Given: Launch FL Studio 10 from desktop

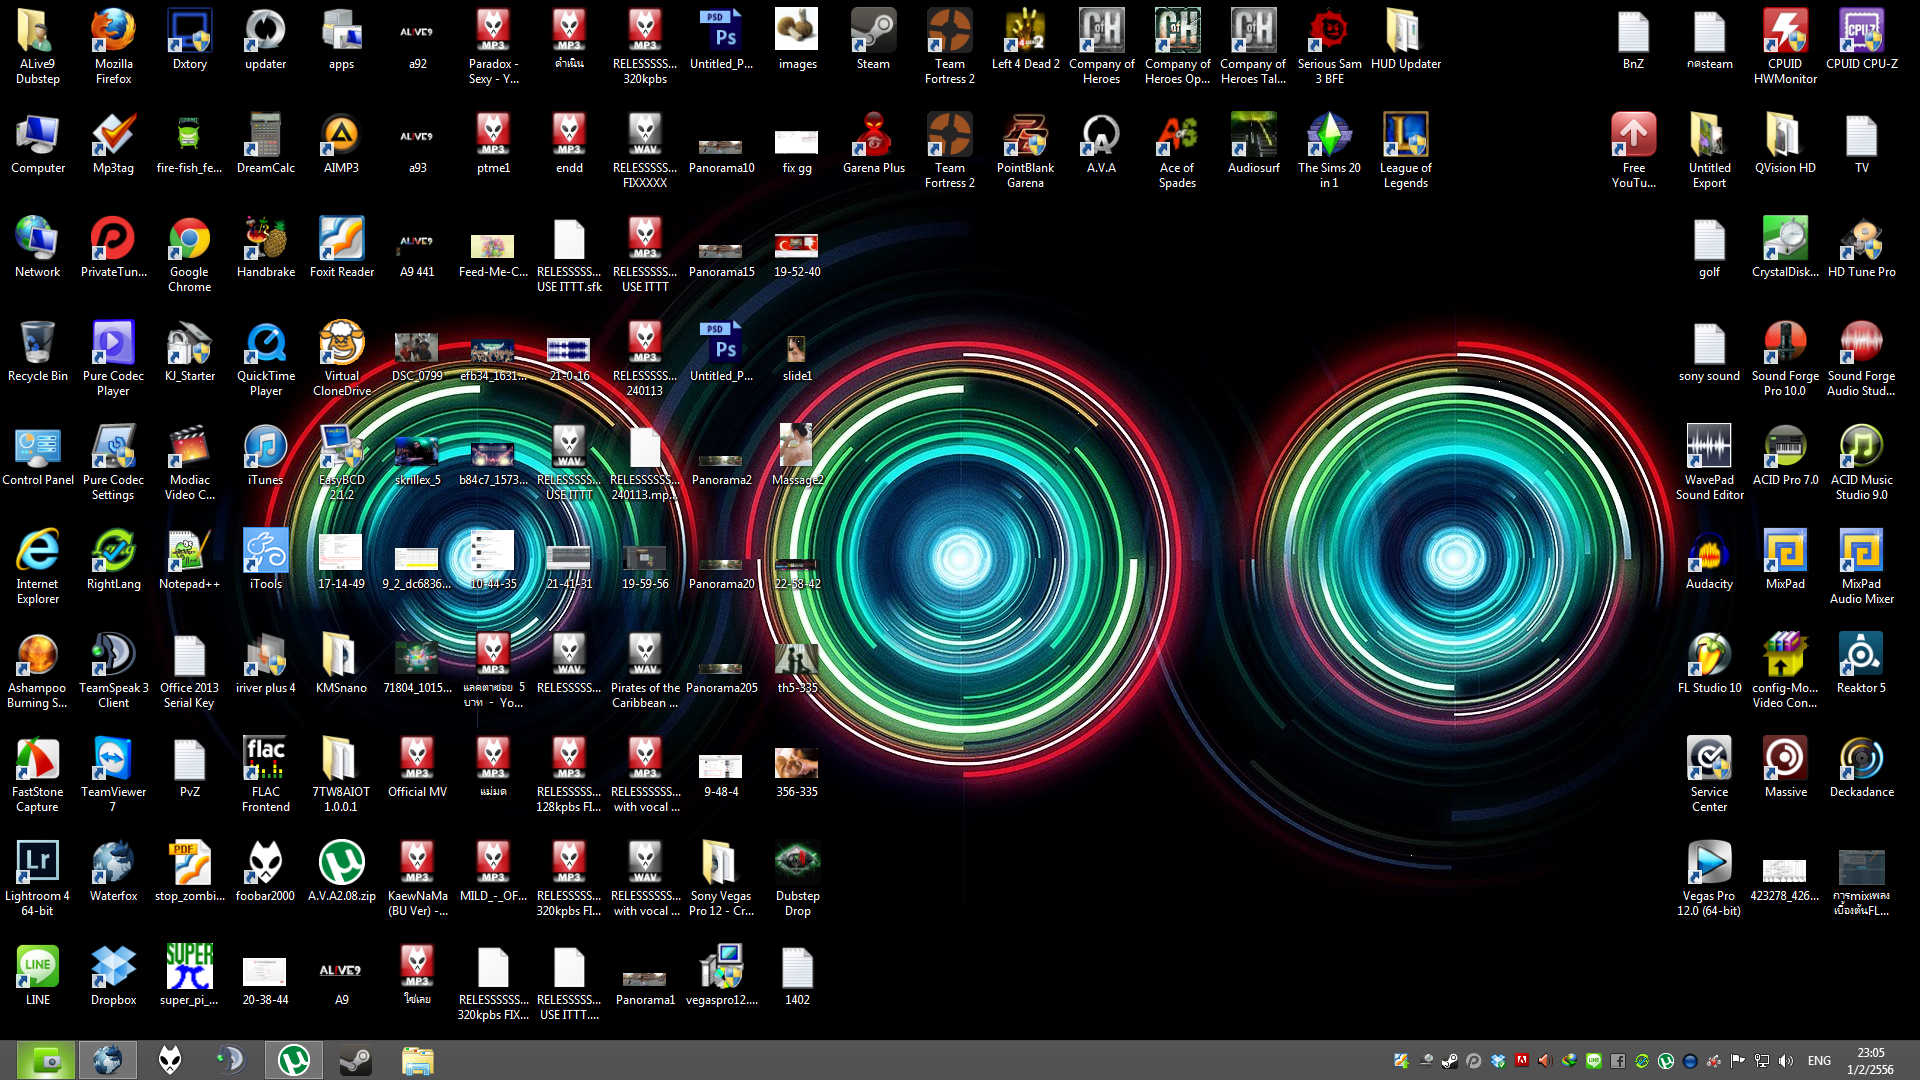Looking at the screenshot, I should coord(1709,658).
